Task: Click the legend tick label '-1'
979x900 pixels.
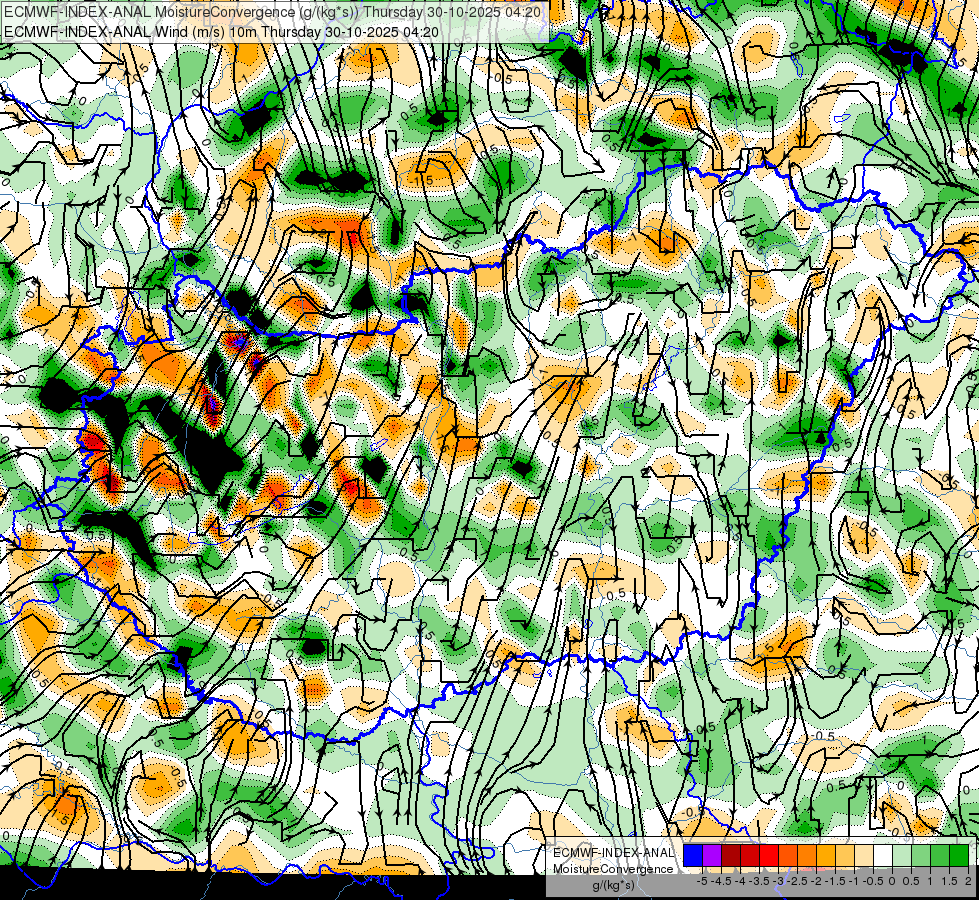Action: point(854,881)
